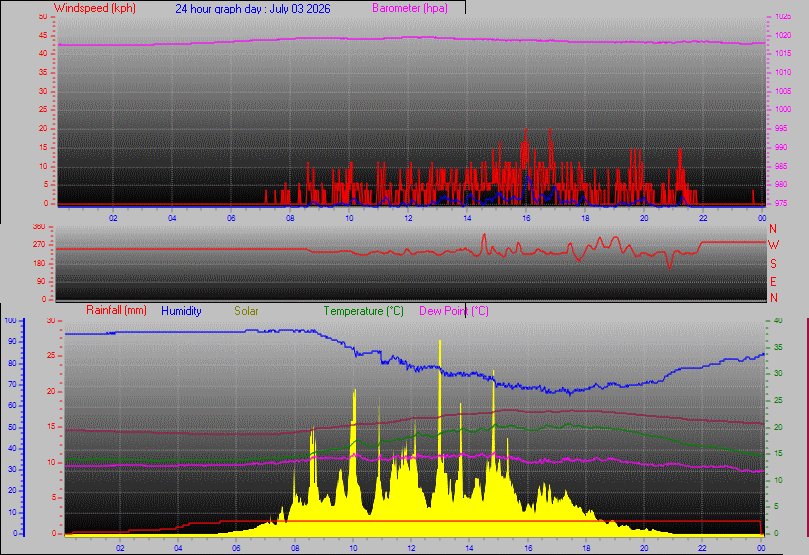Click the '24 hour graph day : July 03 2026' title
This screenshot has width=809, height=555.
pyautogui.click(x=253, y=9)
